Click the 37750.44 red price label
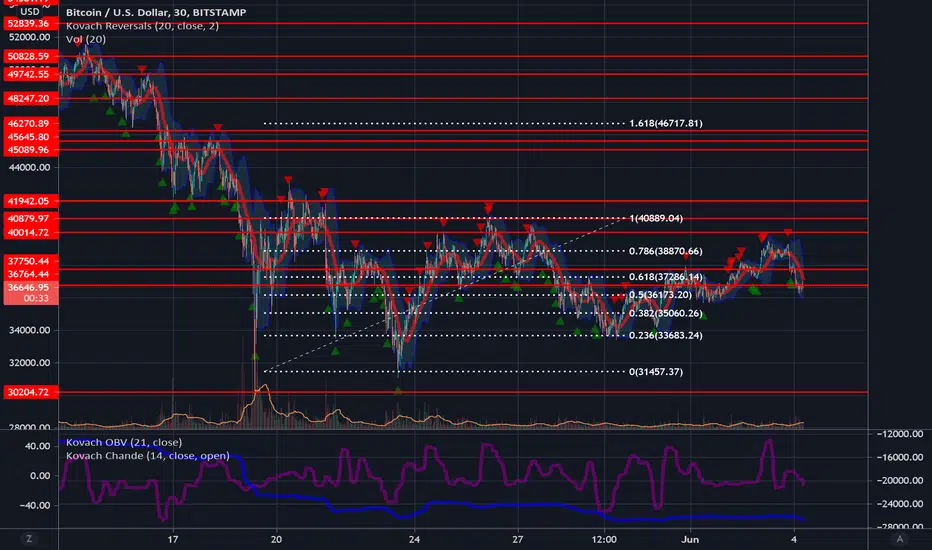This screenshot has height=550, width=932. [31, 261]
